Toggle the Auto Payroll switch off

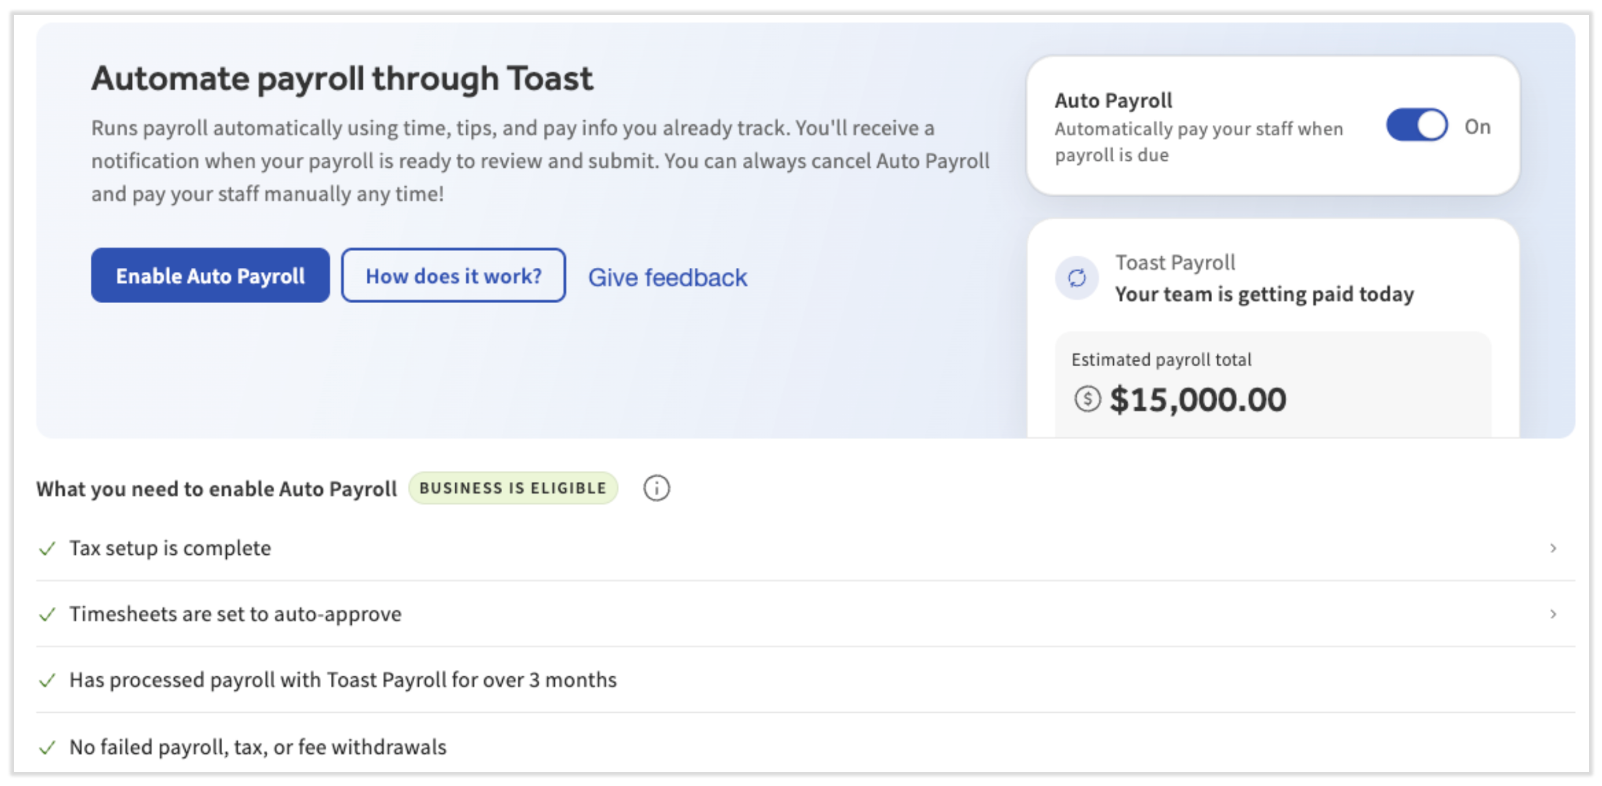[1416, 126]
